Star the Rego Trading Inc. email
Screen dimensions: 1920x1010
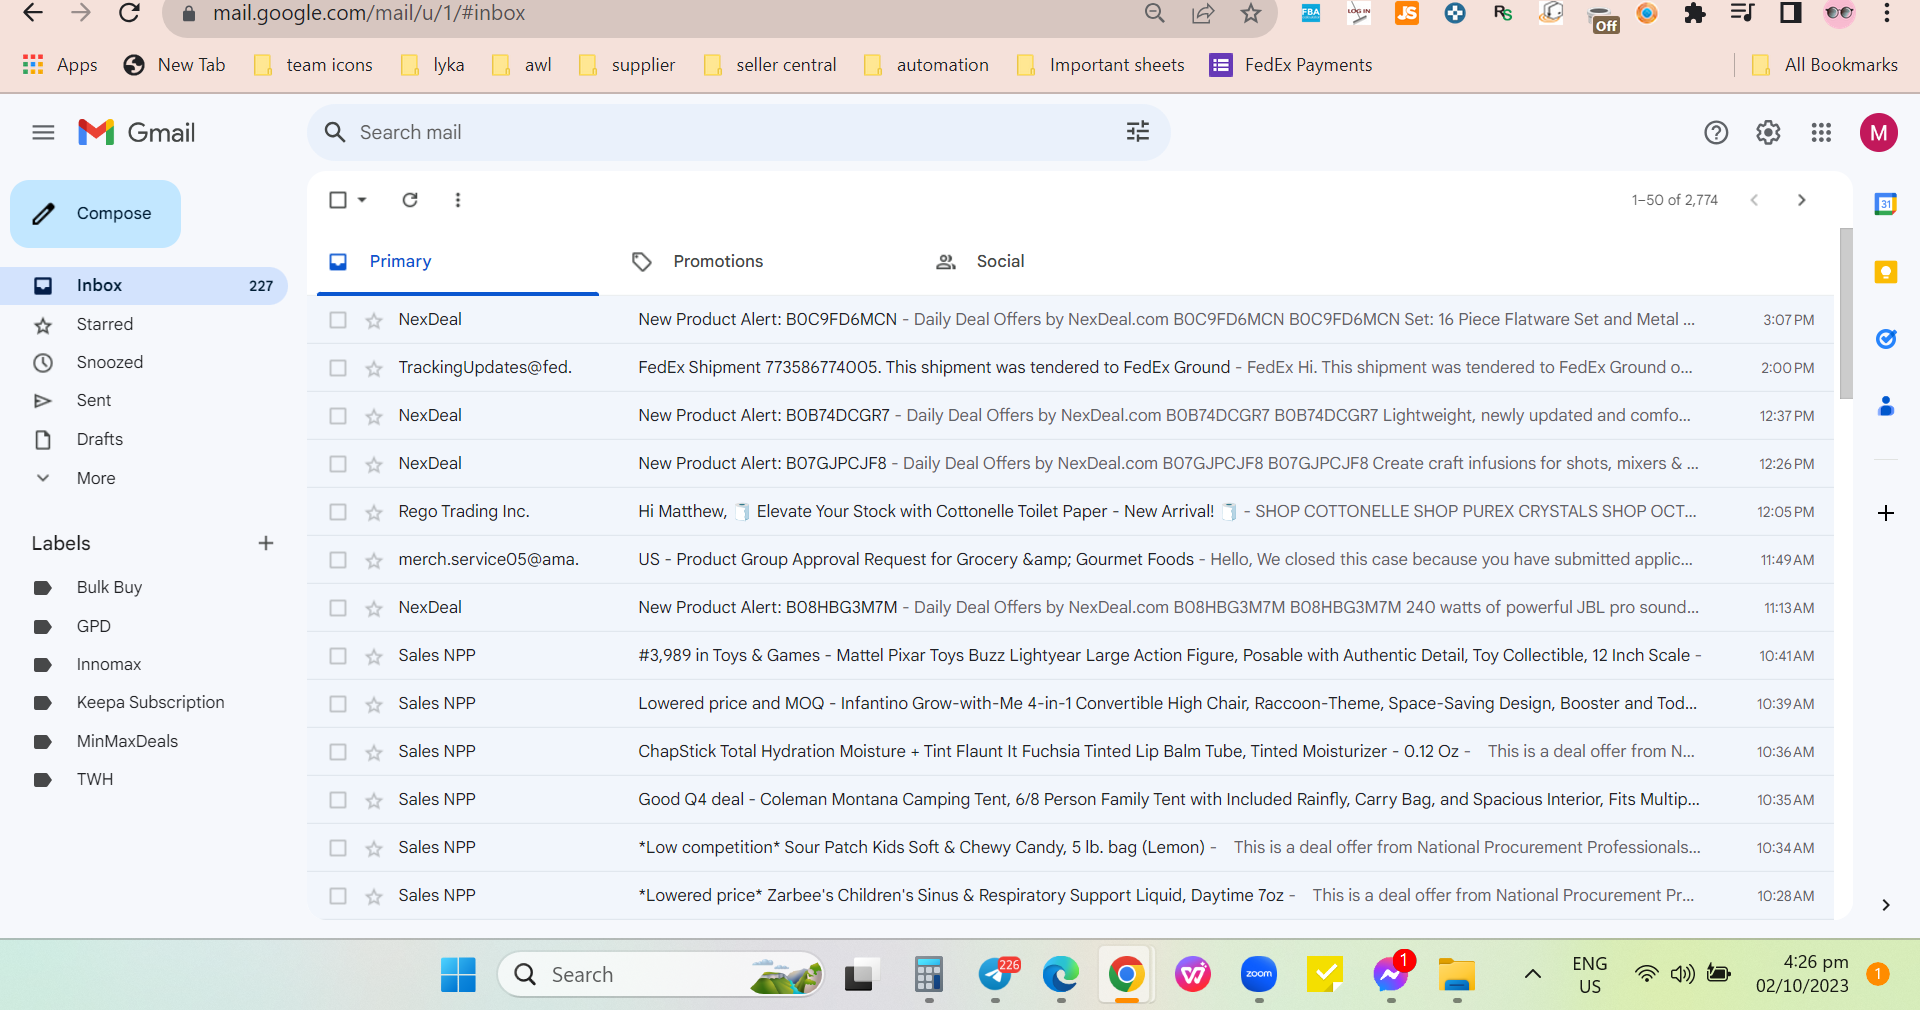click(374, 512)
